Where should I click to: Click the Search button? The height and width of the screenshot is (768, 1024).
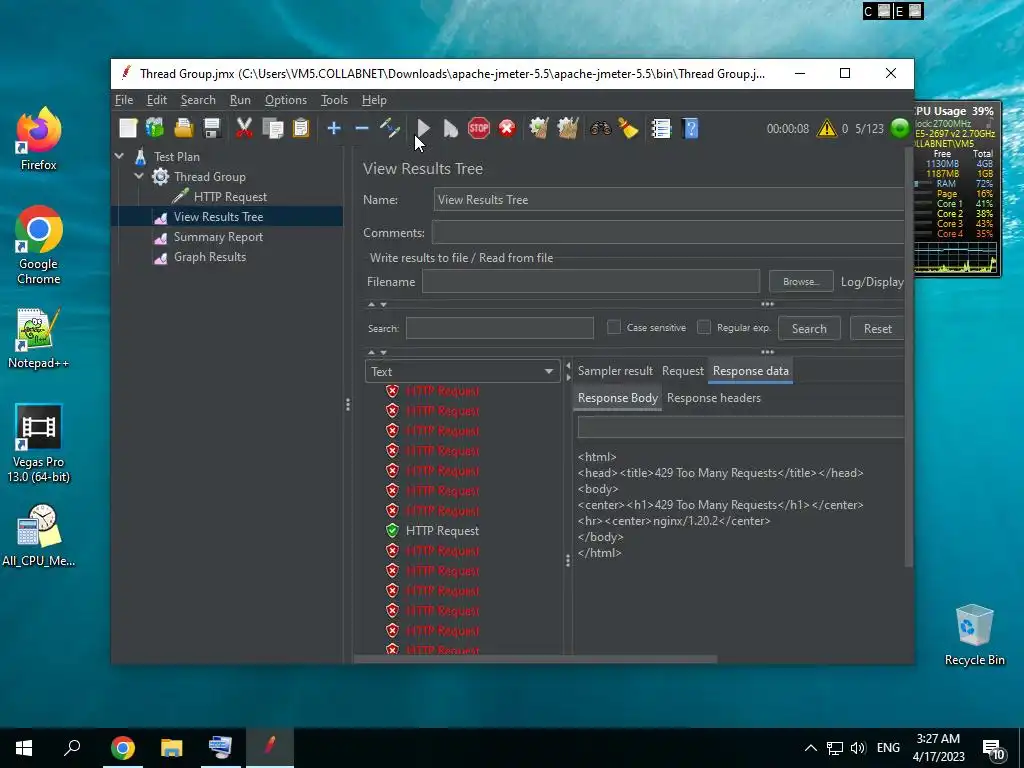click(809, 328)
